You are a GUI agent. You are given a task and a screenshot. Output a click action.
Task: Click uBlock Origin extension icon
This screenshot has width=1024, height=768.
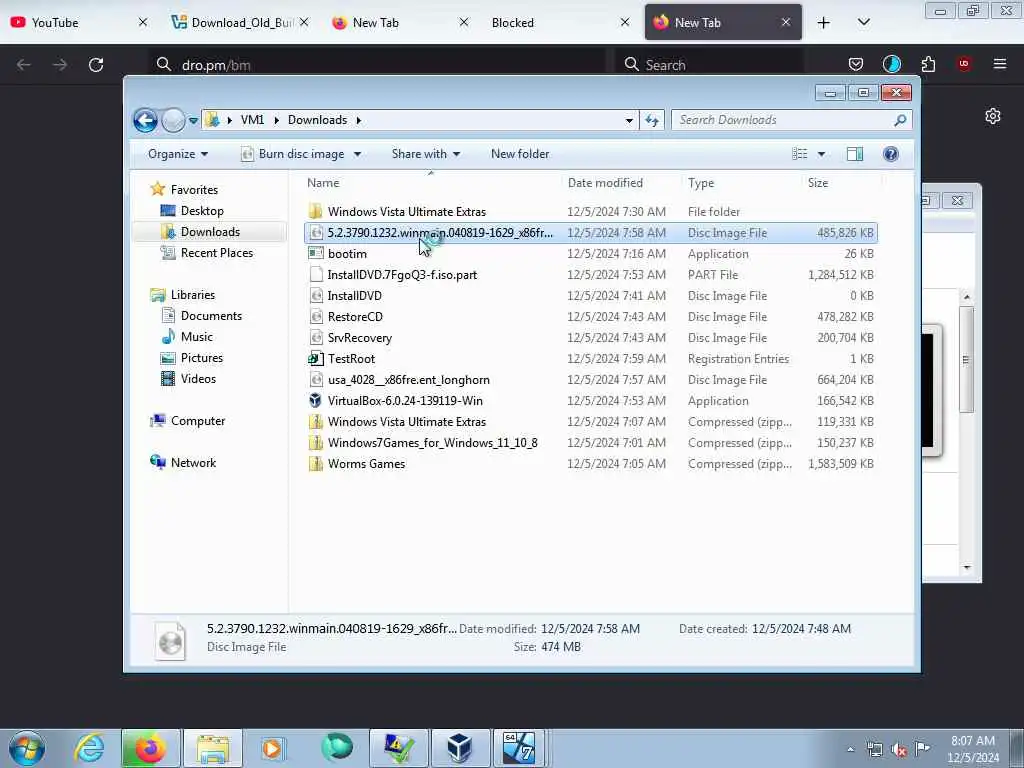tap(964, 64)
